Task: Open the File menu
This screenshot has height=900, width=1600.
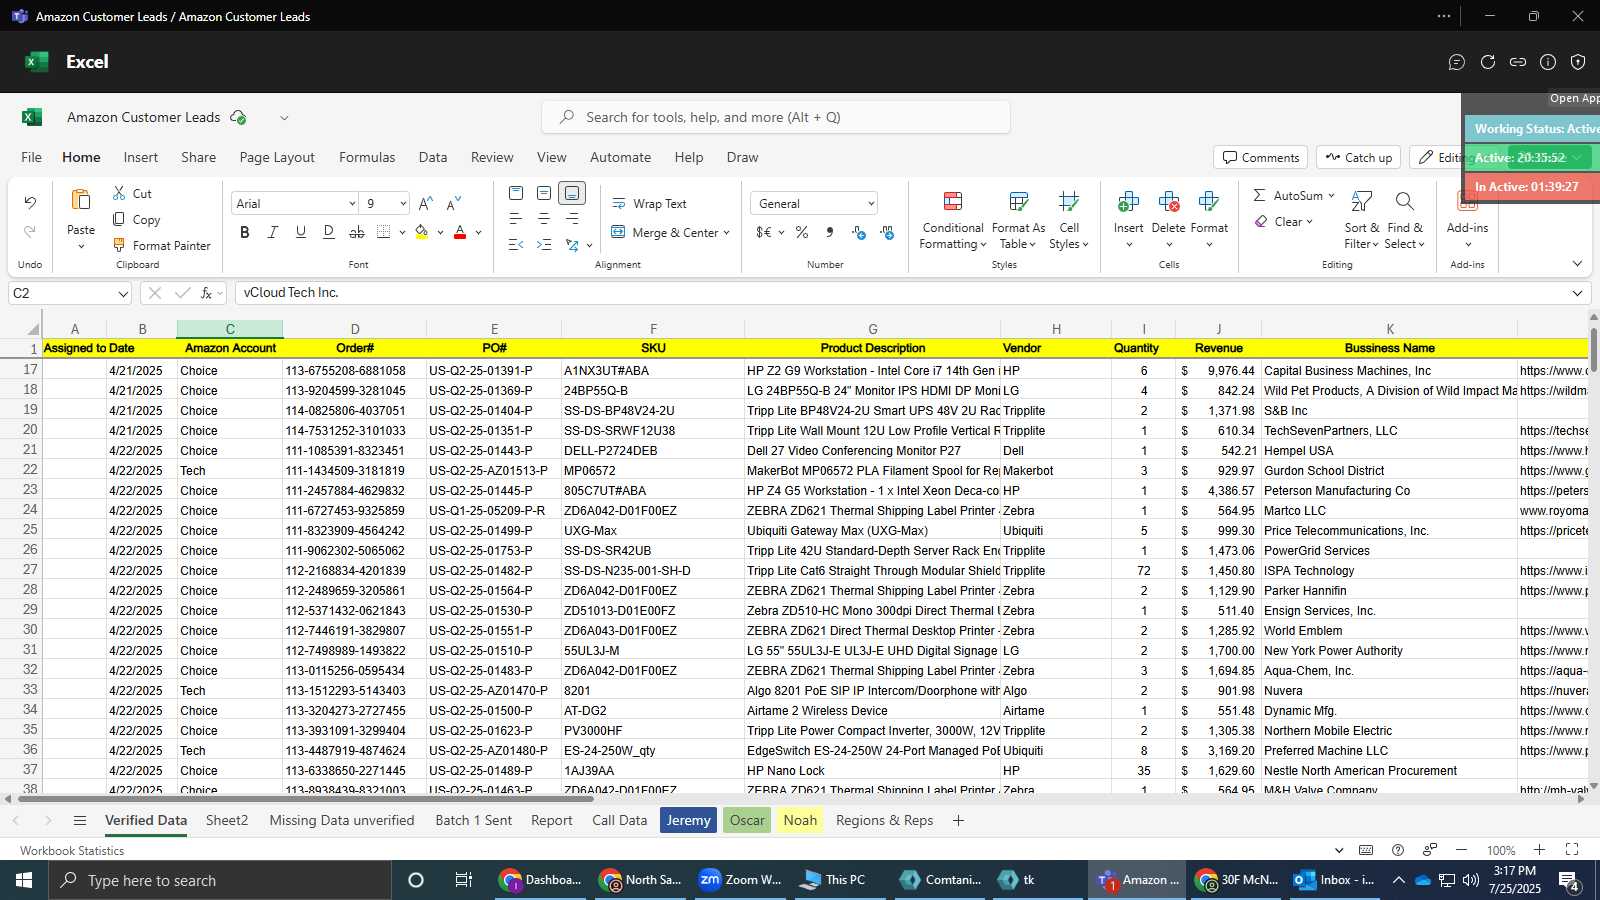Action: [32, 157]
